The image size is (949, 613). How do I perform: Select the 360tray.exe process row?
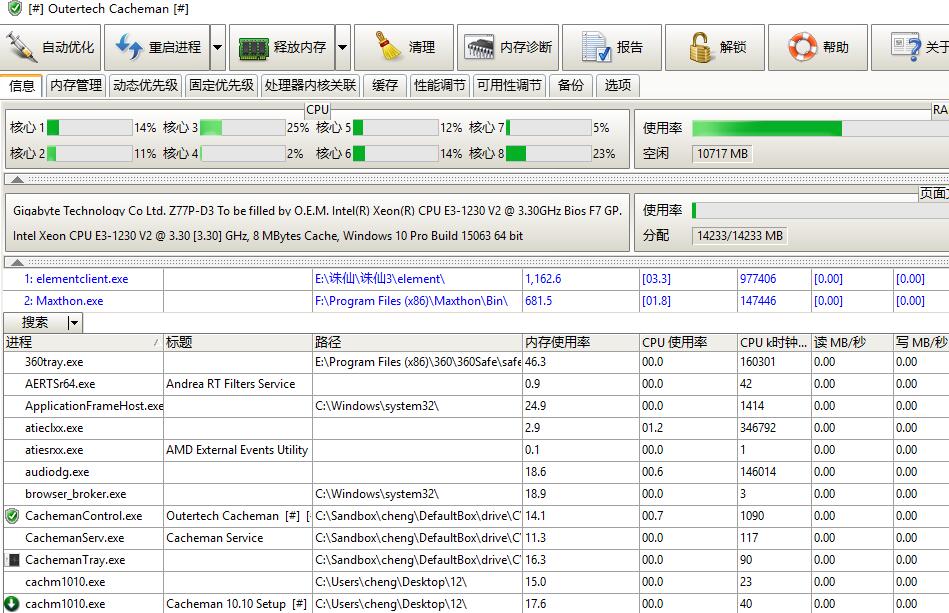tap(476, 362)
